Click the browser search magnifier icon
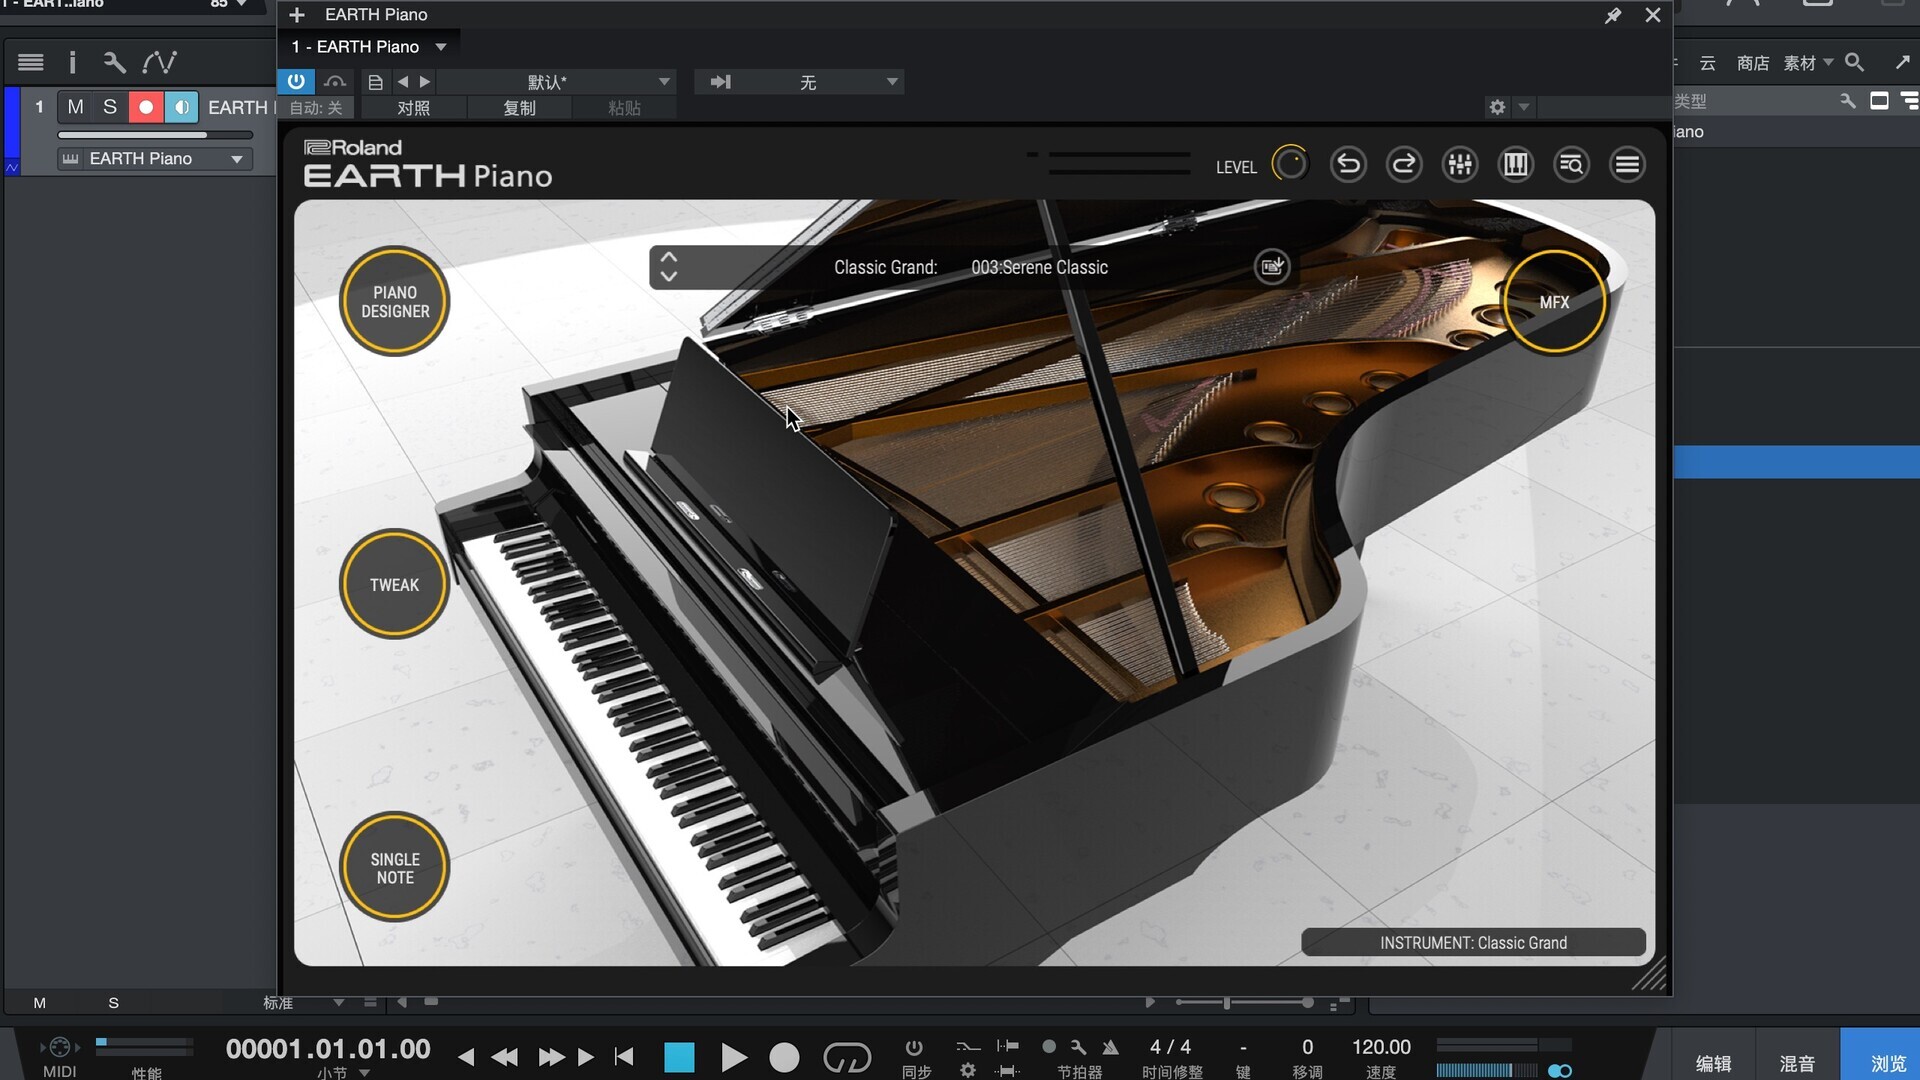The height and width of the screenshot is (1080, 1920). [x=1854, y=62]
